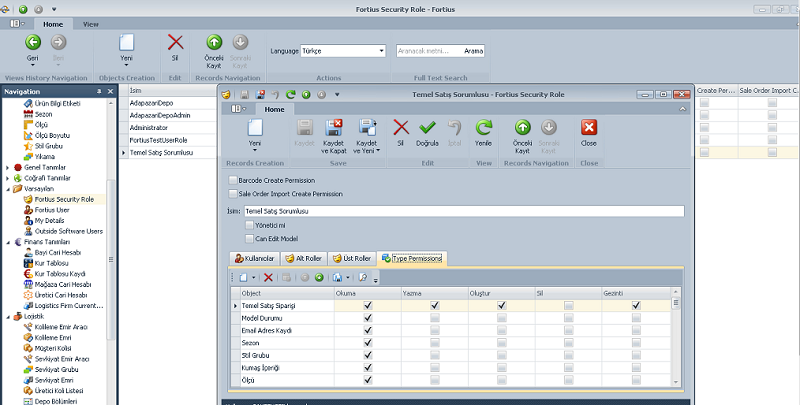800x405 pixels.
Task: Click full text search input field
Action: click(429, 51)
